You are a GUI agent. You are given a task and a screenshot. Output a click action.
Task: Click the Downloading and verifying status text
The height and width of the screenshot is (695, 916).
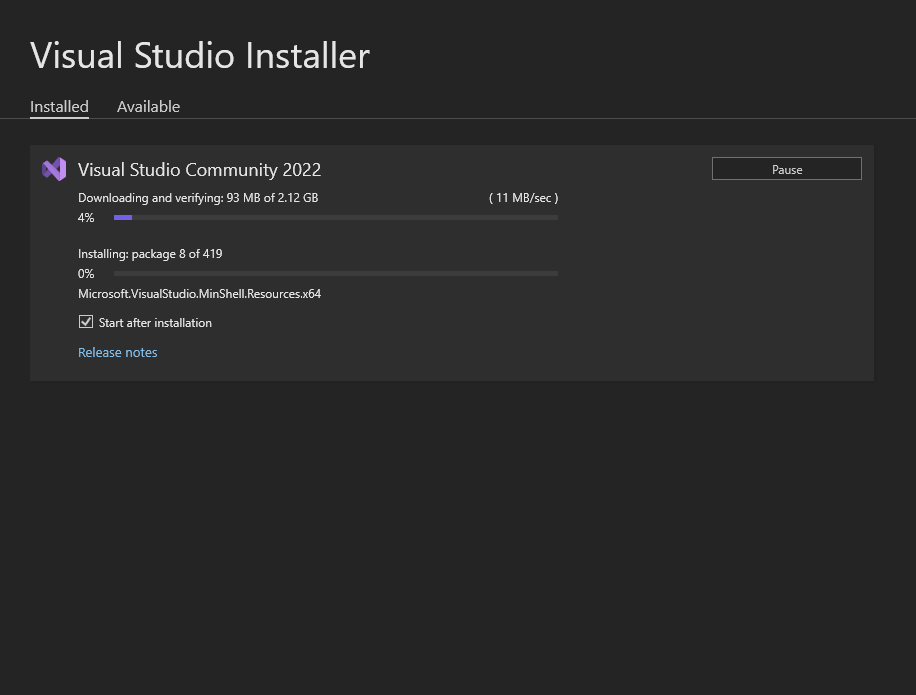click(198, 198)
